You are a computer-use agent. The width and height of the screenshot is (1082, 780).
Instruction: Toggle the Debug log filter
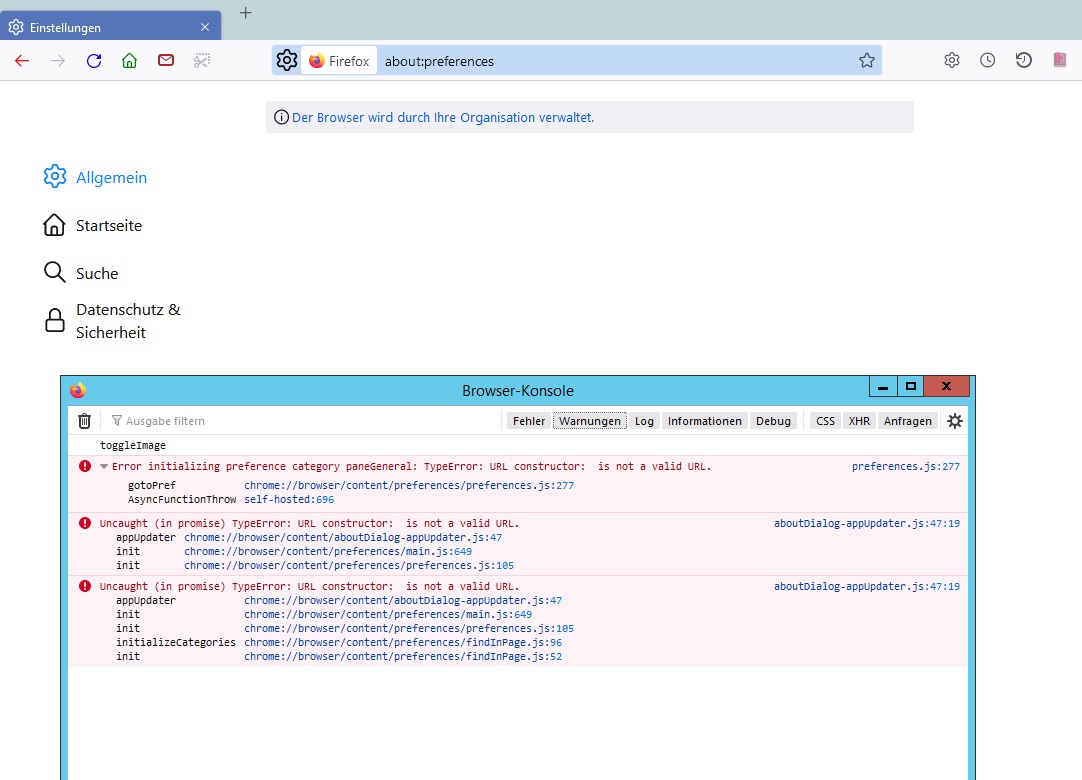[x=773, y=421]
